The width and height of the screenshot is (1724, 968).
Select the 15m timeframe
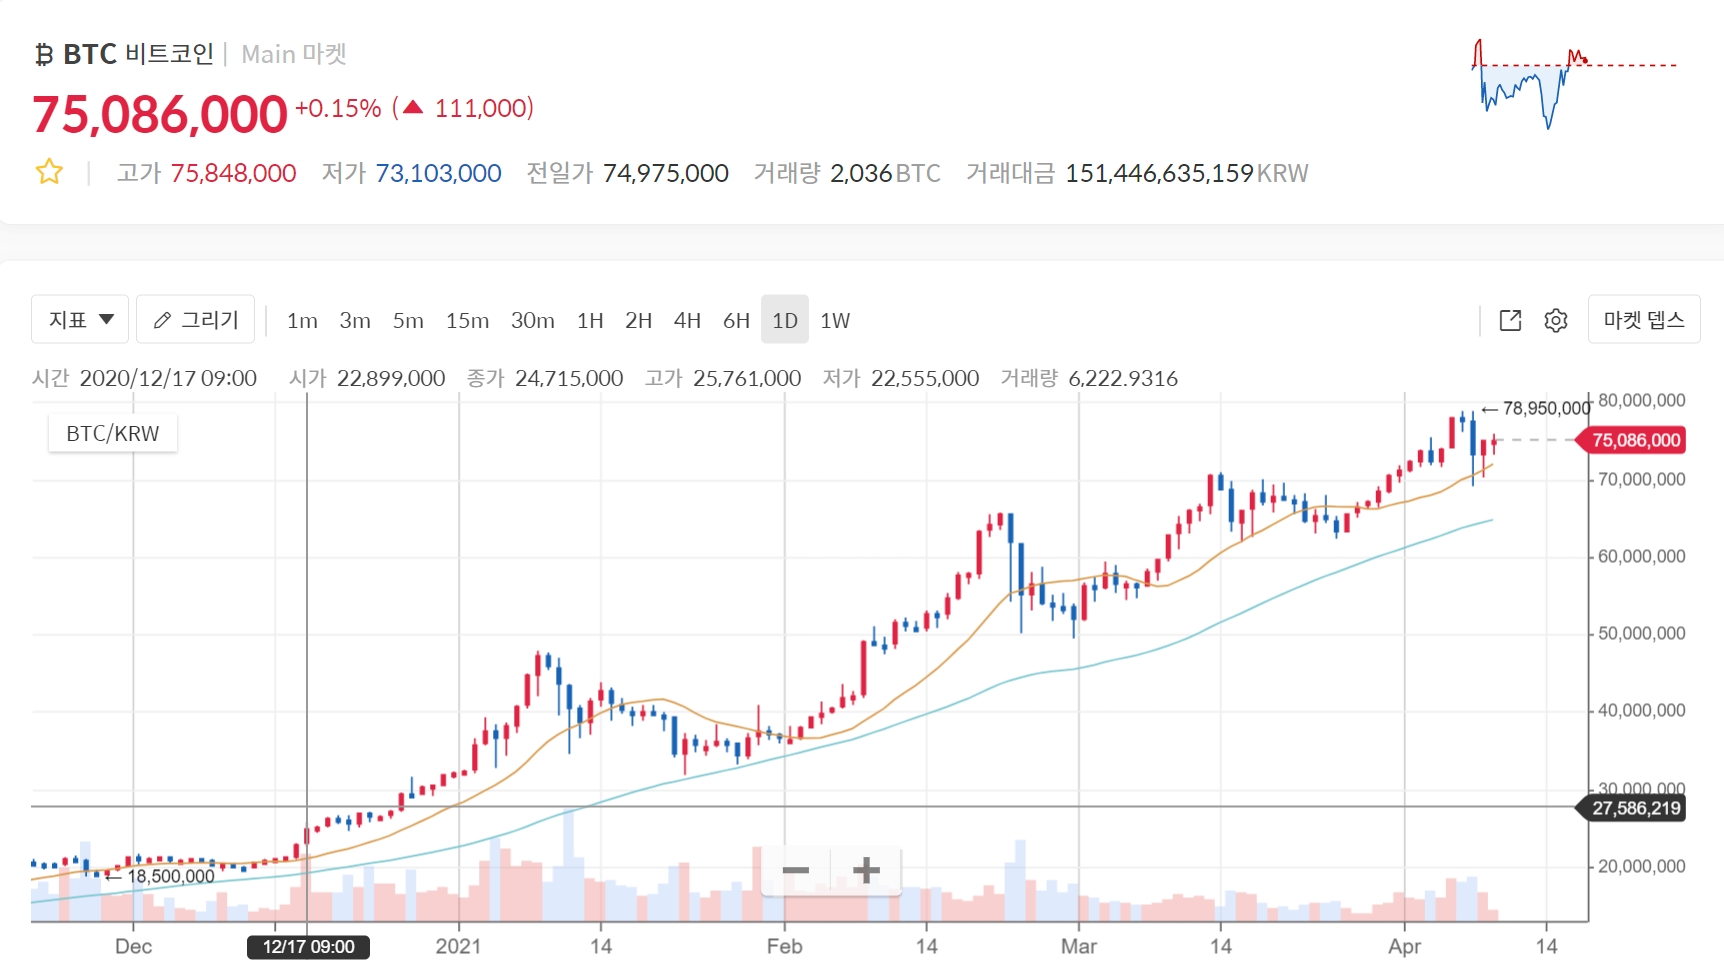coord(467,320)
